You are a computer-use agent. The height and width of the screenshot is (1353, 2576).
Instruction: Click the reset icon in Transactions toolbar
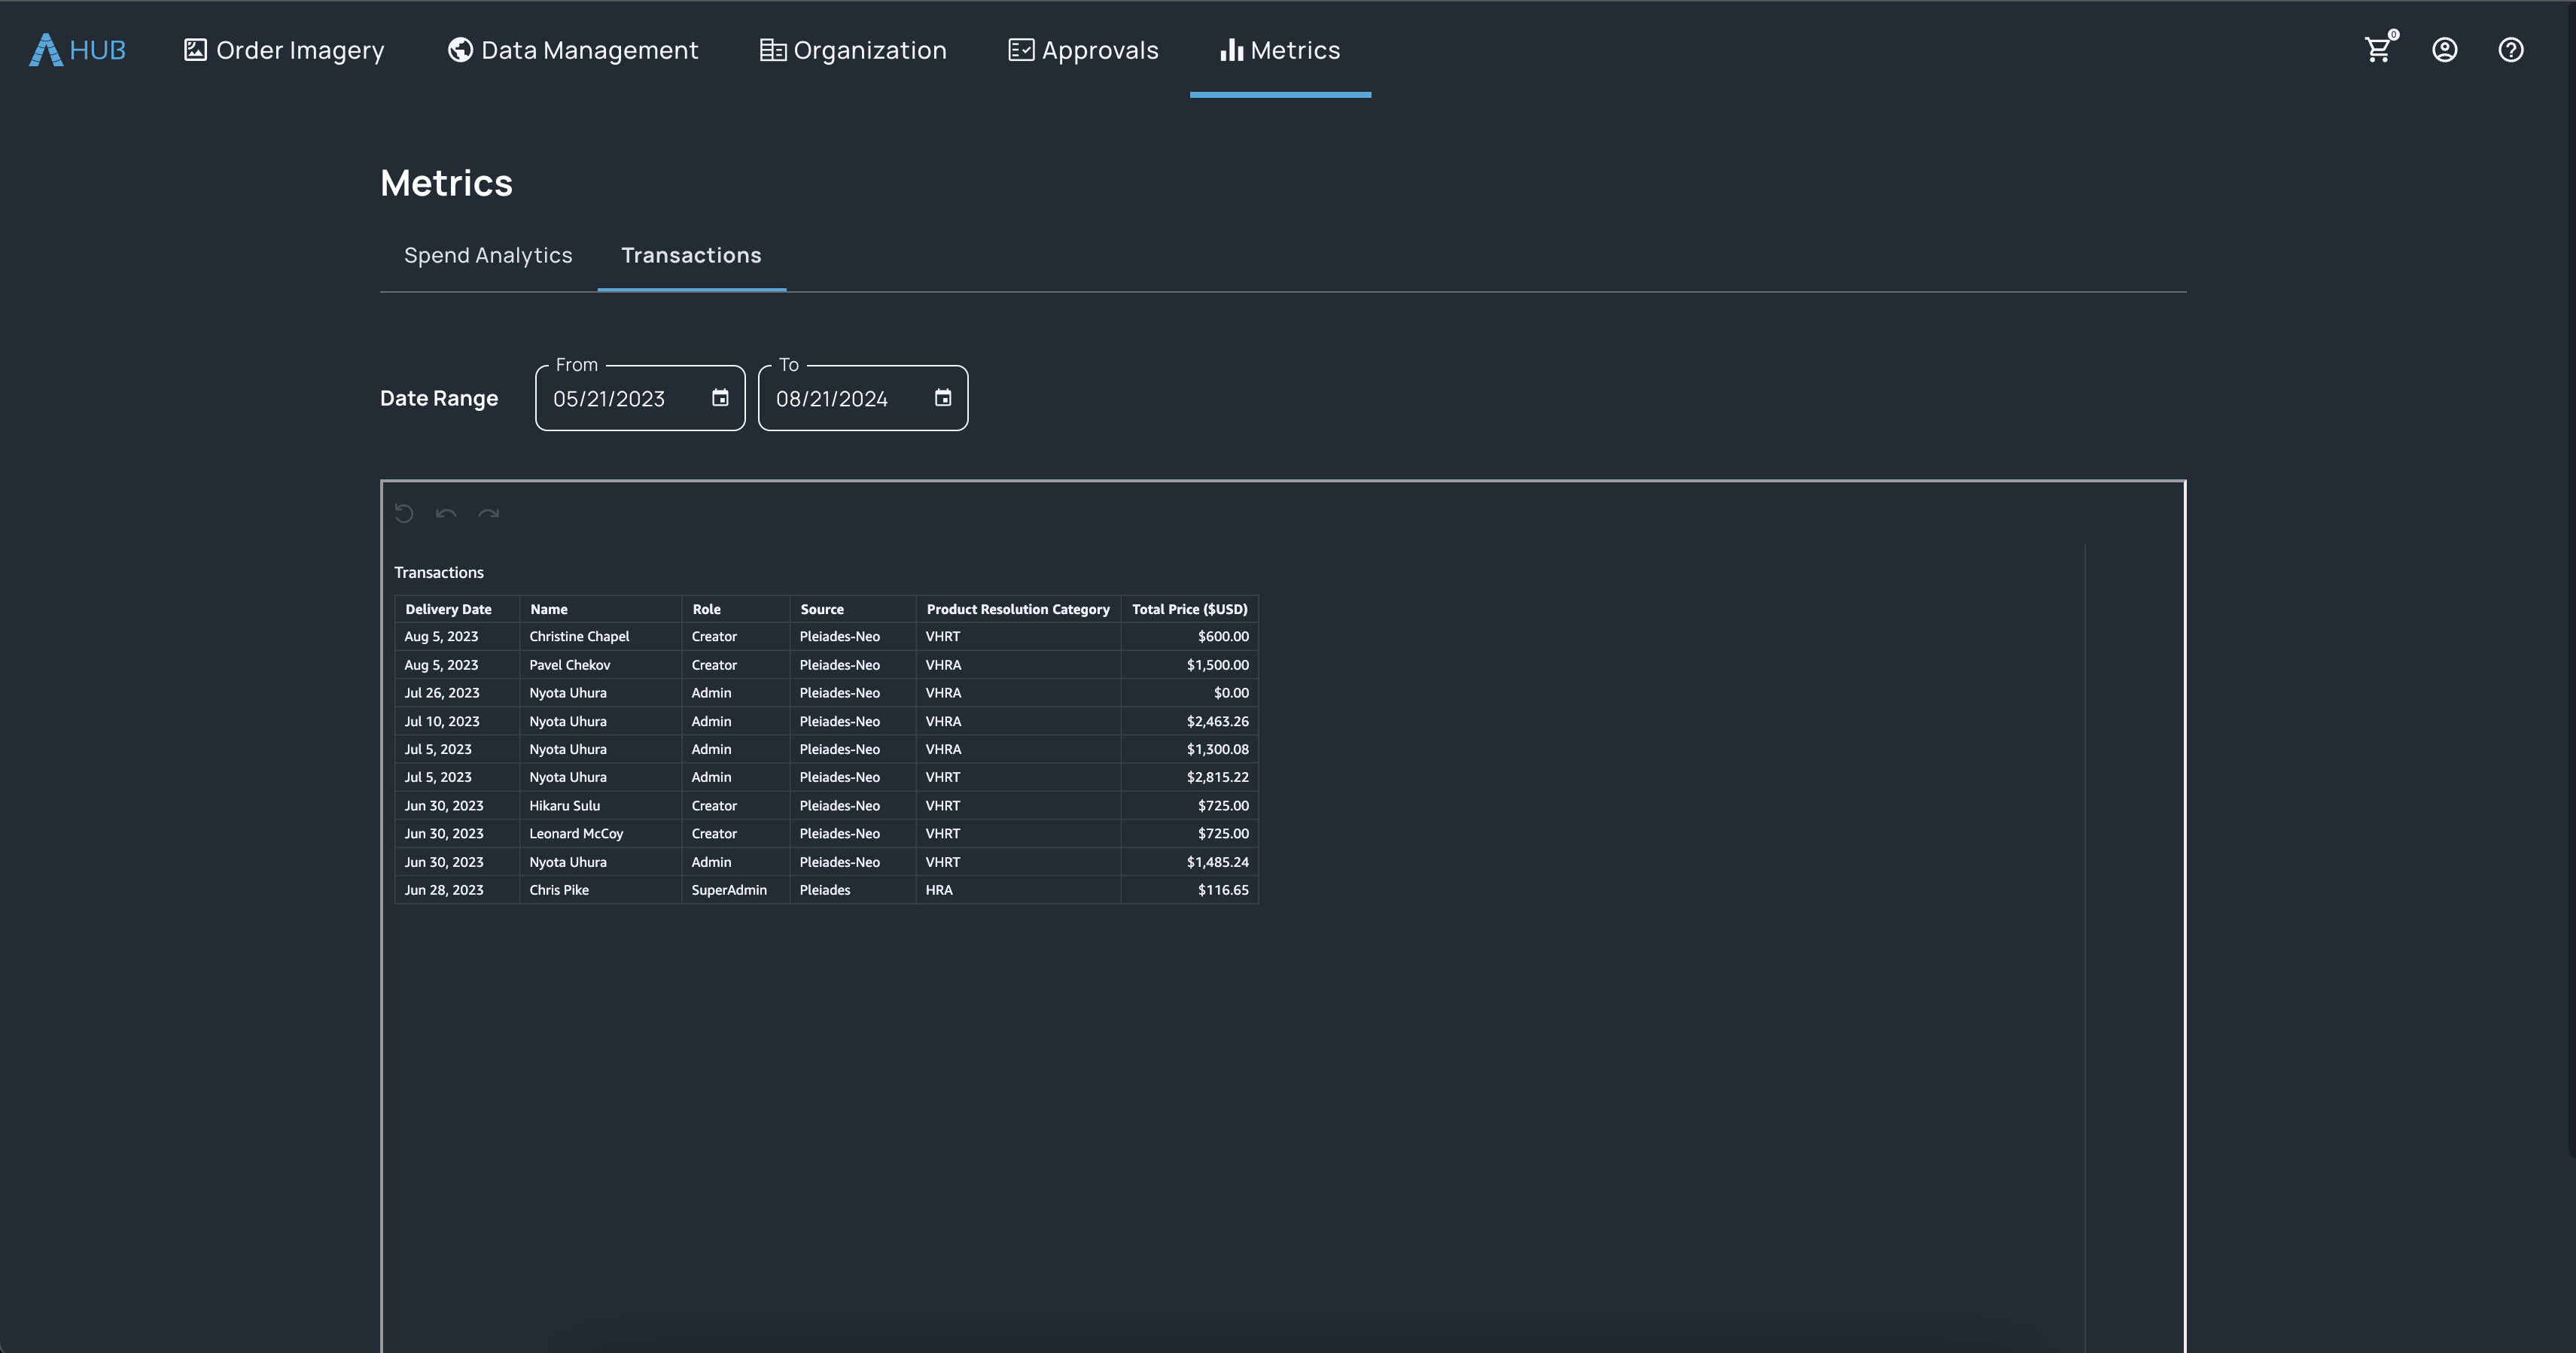[x=404, y=514]
